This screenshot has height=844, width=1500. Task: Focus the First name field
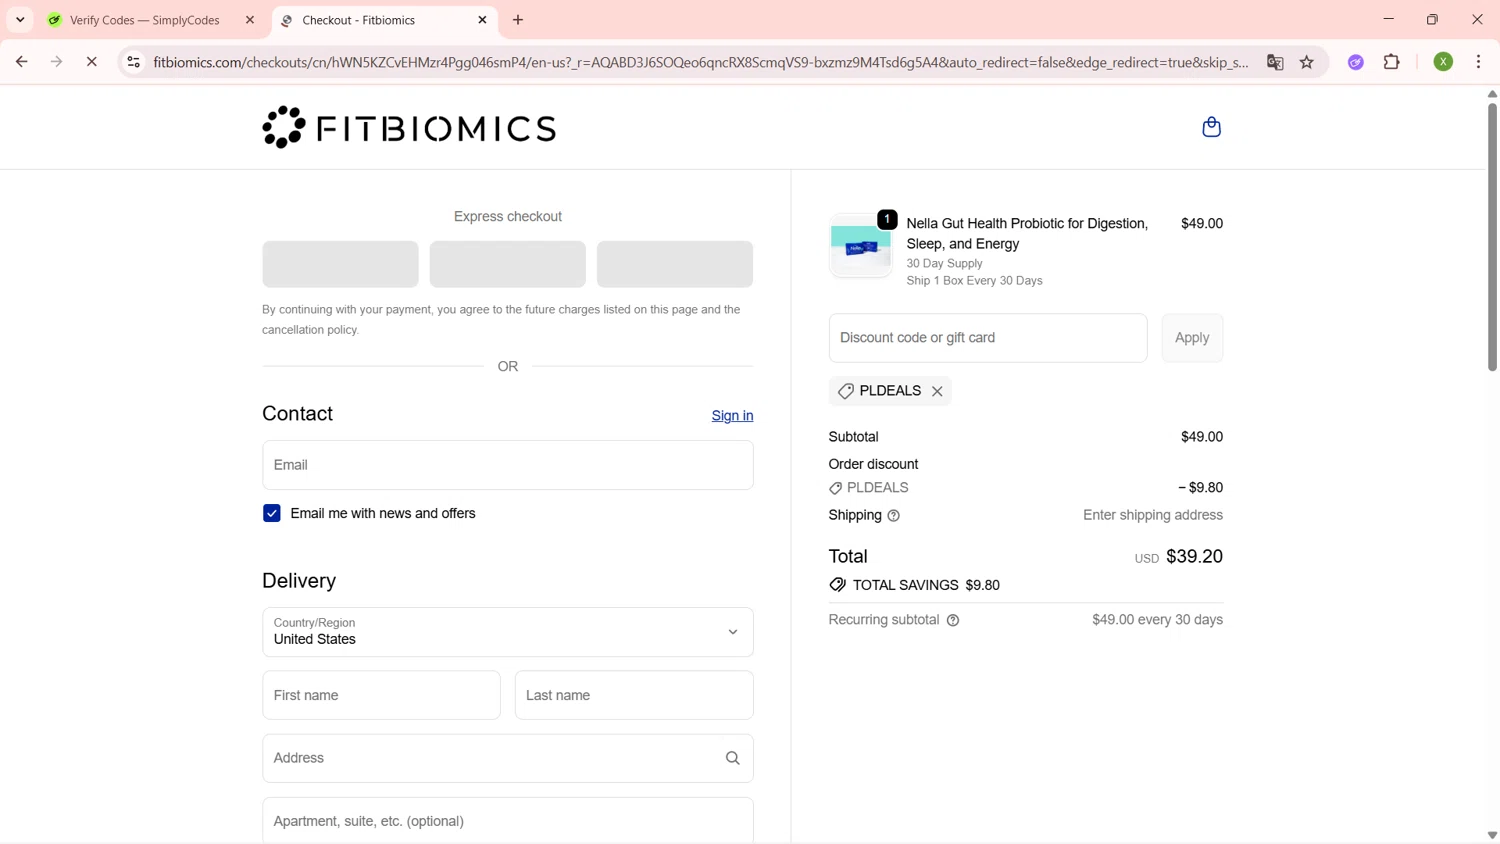pyautogui.click(x=381, y=695)
